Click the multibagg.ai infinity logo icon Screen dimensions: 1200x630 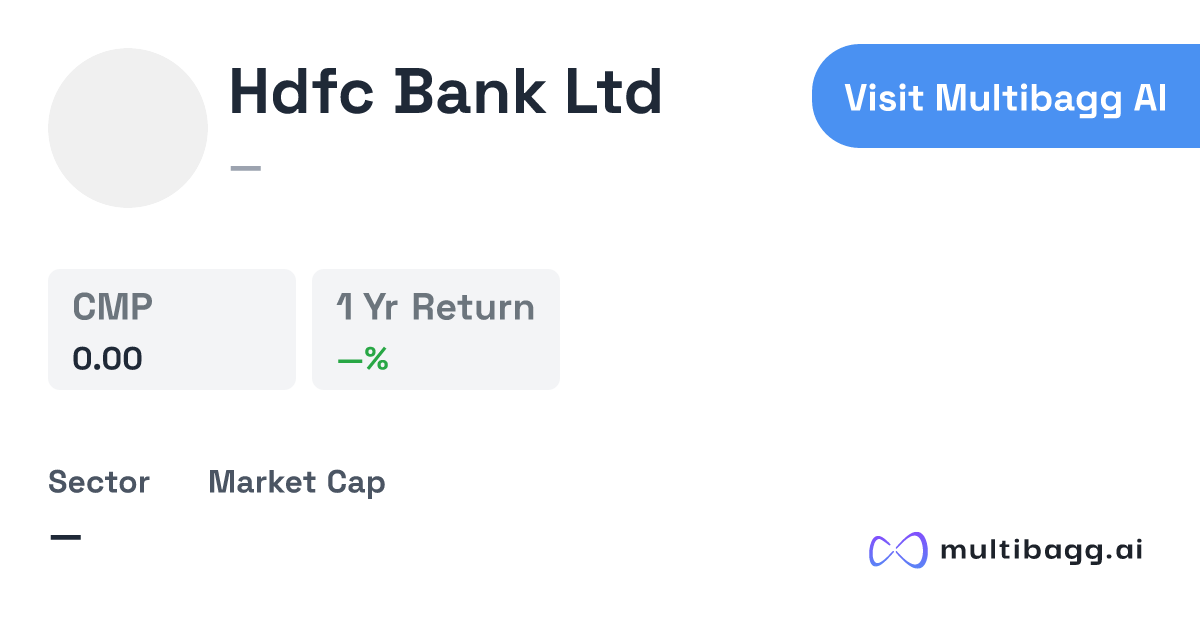click(897, 547)
